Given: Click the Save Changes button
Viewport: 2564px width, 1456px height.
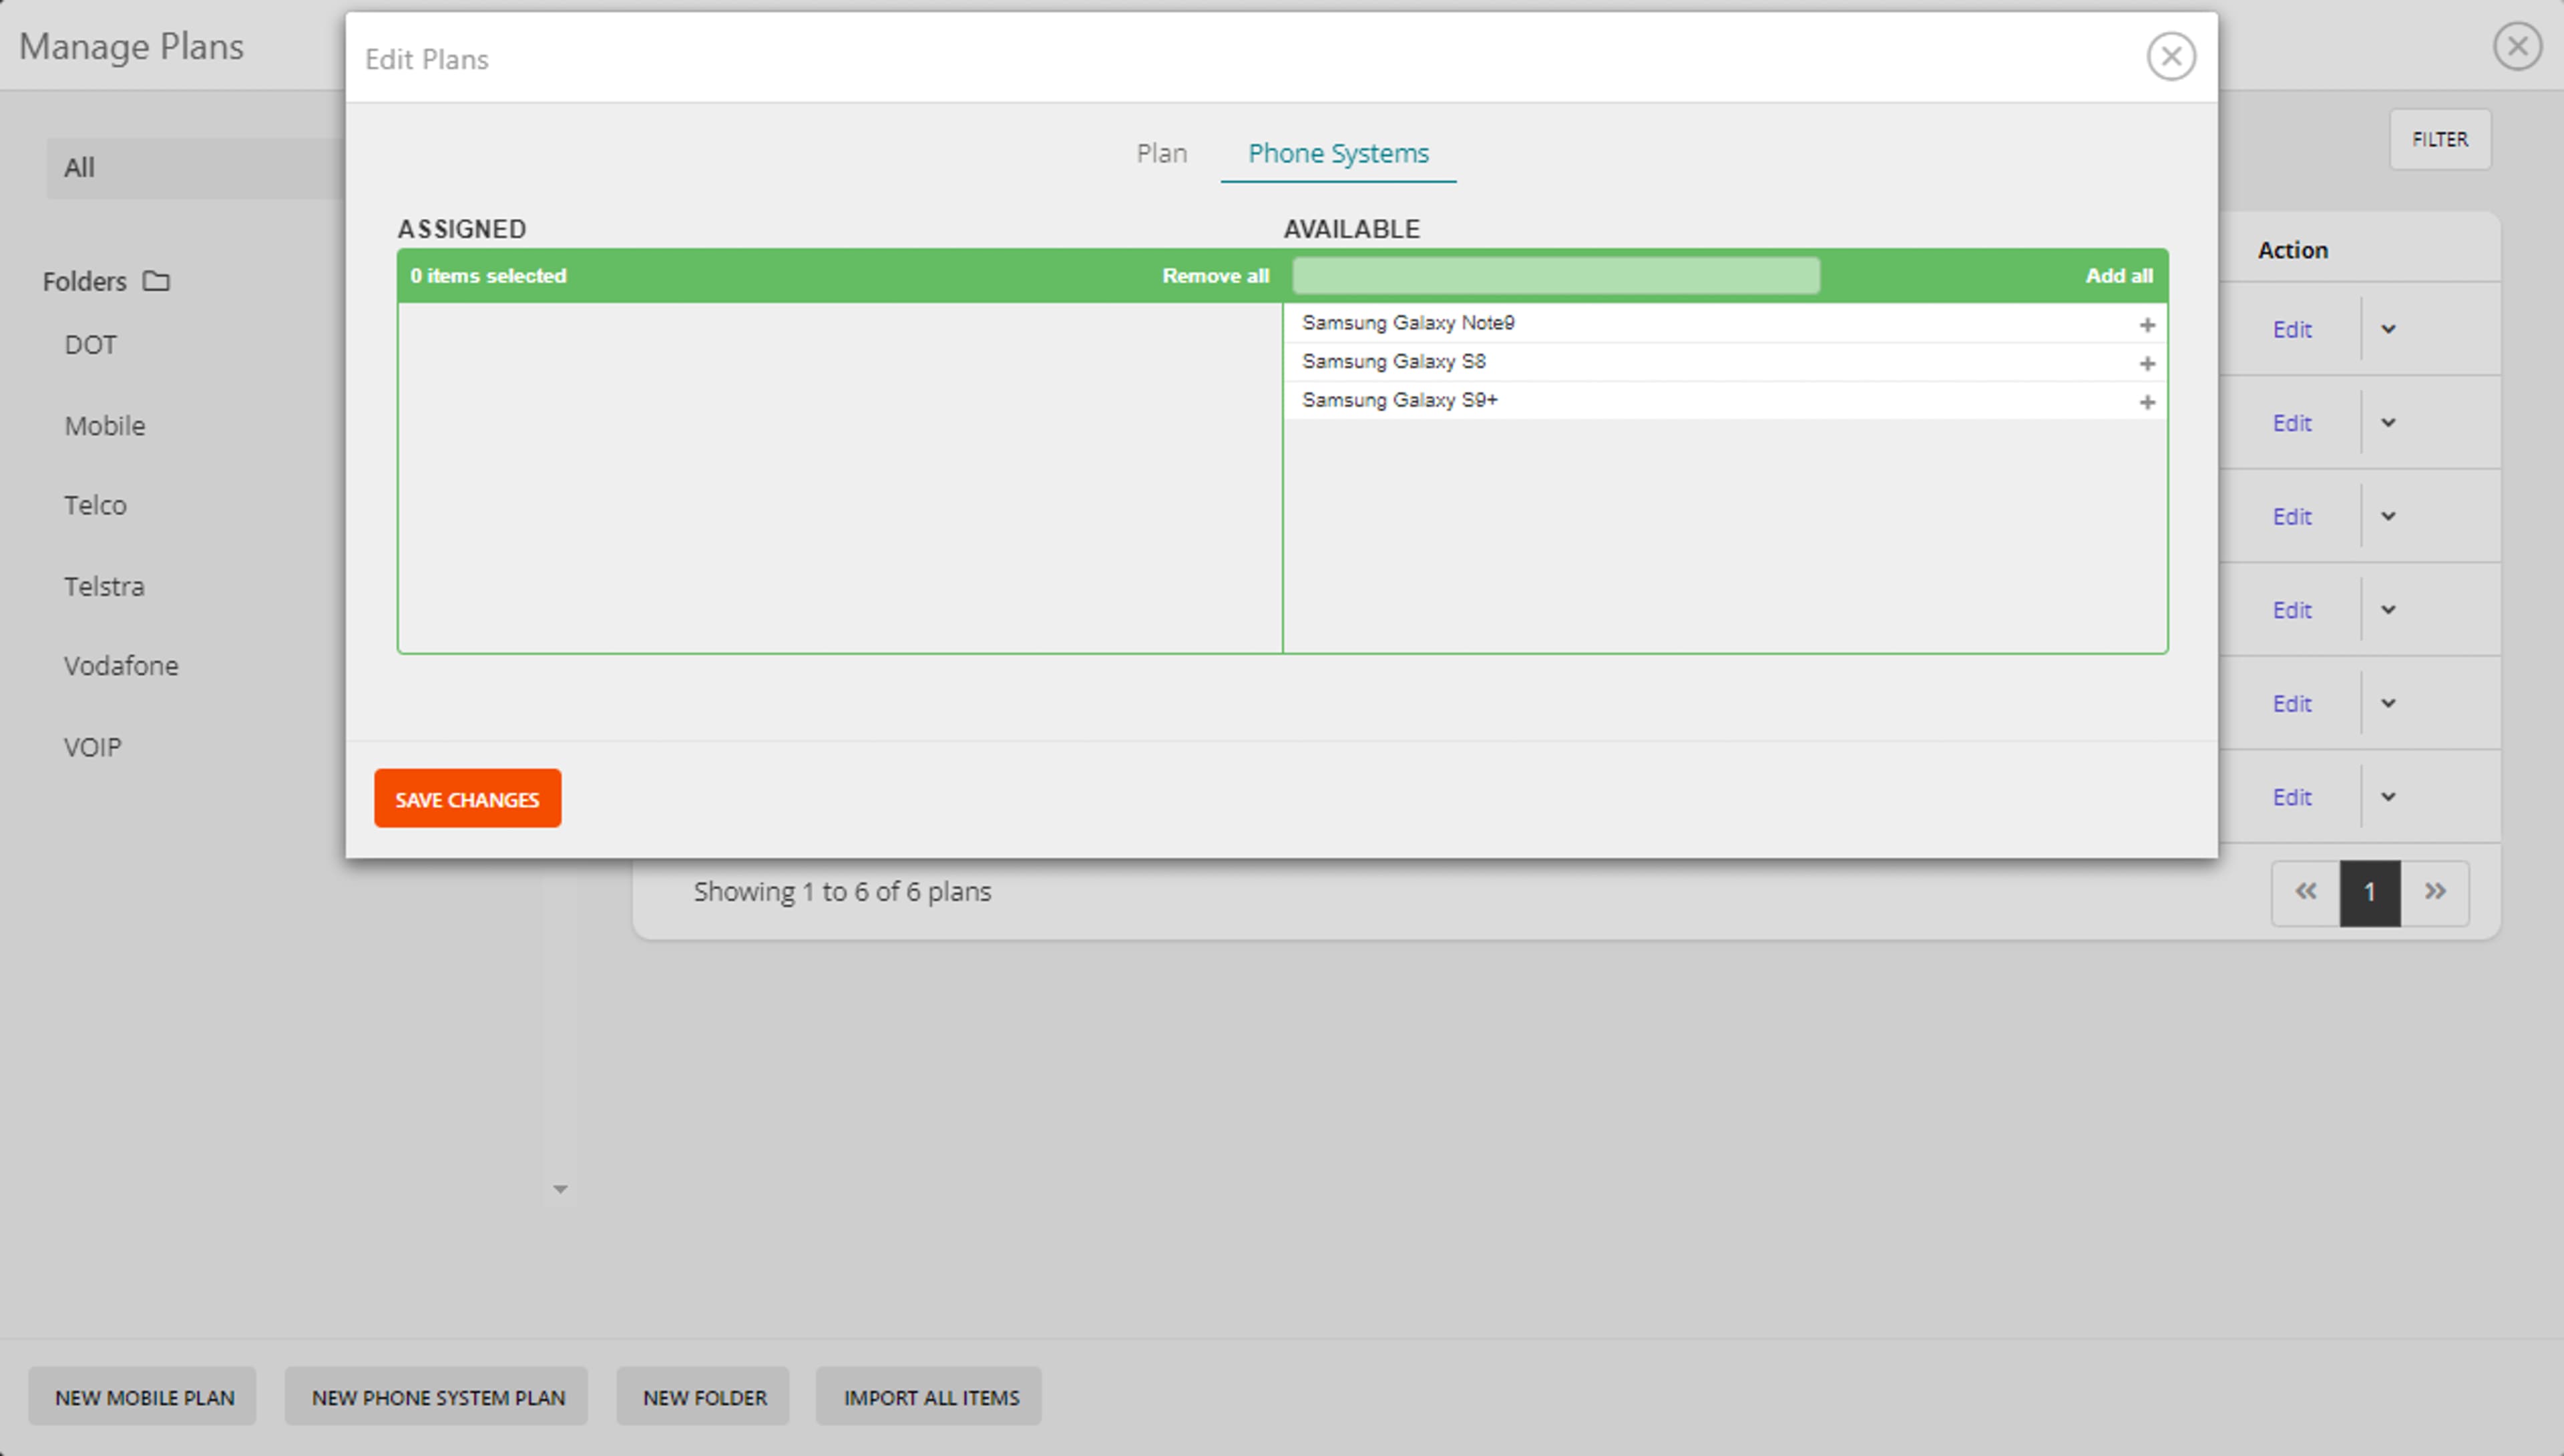Looking at the screenshot, I should point(467,799).
